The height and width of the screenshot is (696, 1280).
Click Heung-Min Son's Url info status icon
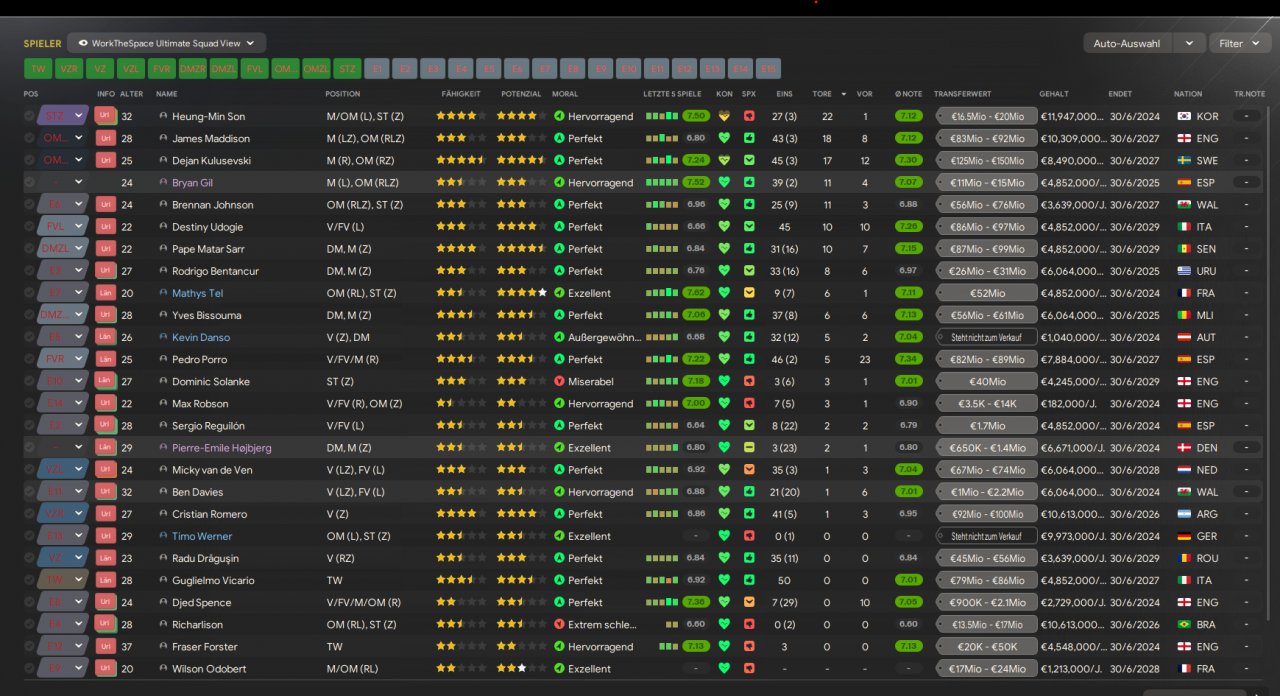click(105, 116)
